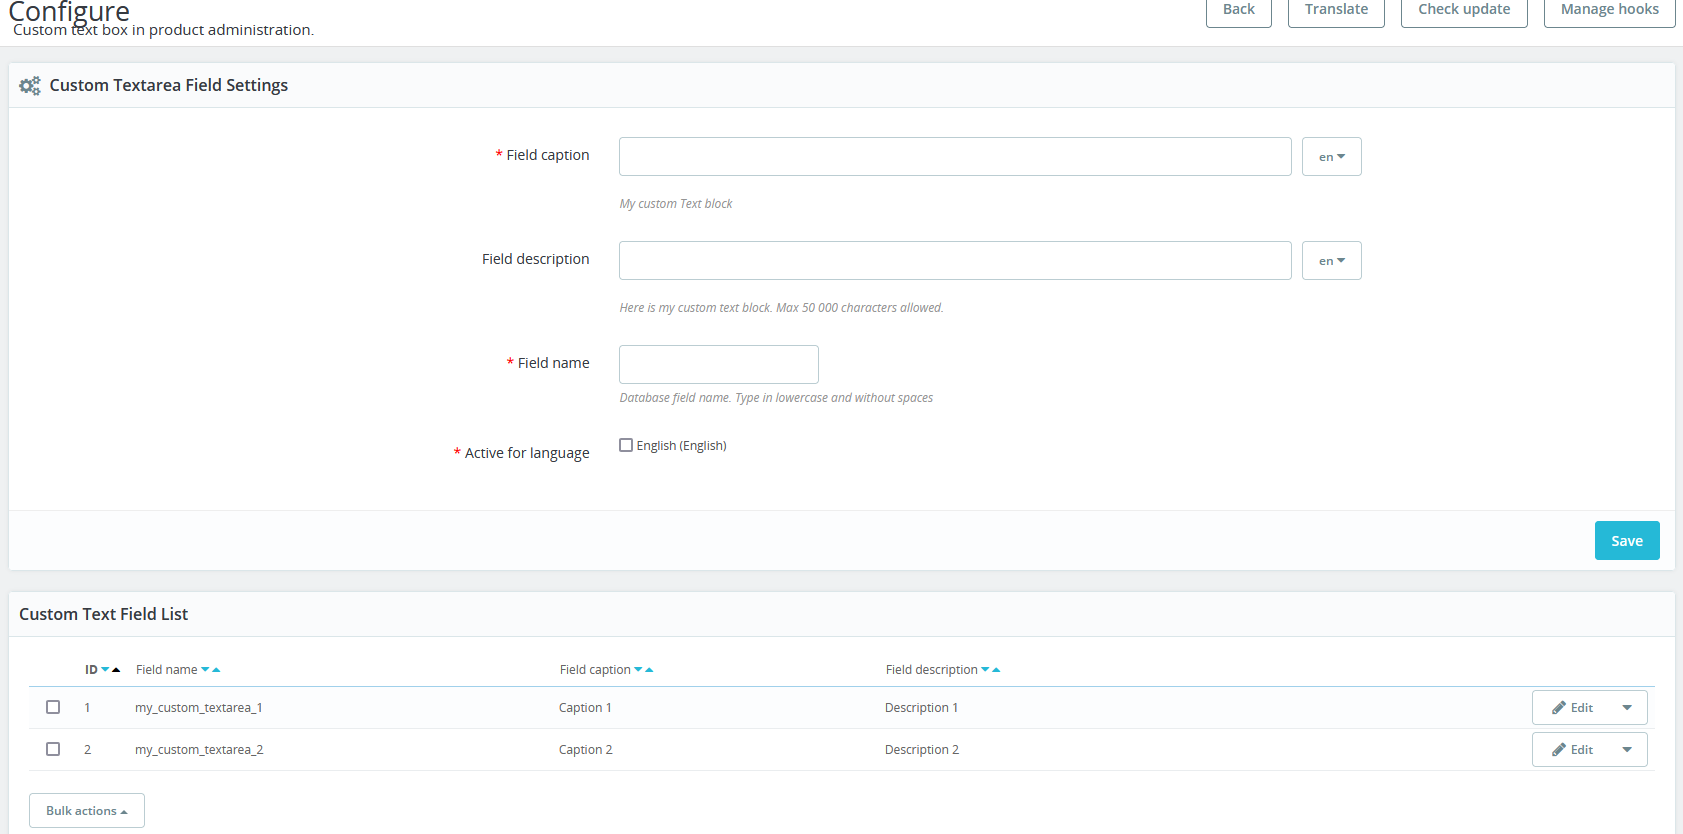The height and width of the screenshot is (834, 1683).
Task: Focus the Field caption input
Action: [955, 157]
